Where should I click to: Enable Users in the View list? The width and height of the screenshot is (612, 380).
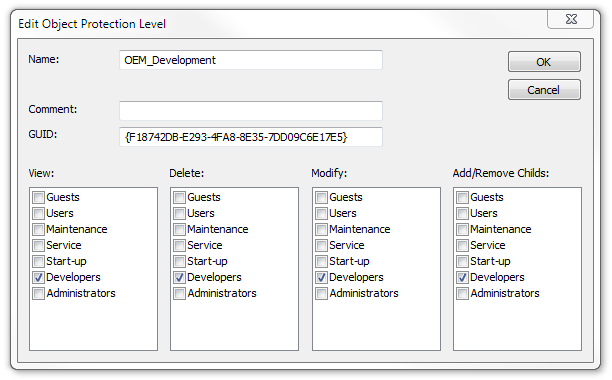click(x=38, y=213)
